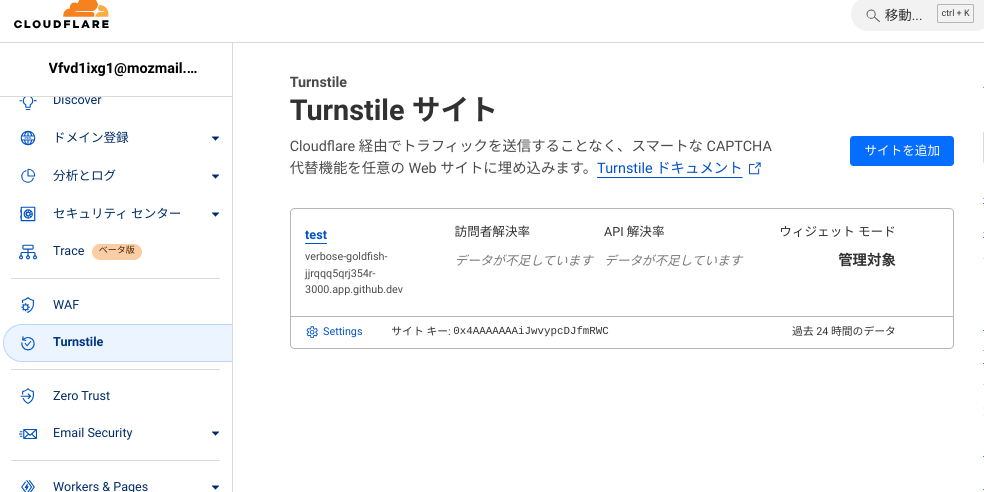
Task: Open the test site link
Action: click(x=316, y=235)
